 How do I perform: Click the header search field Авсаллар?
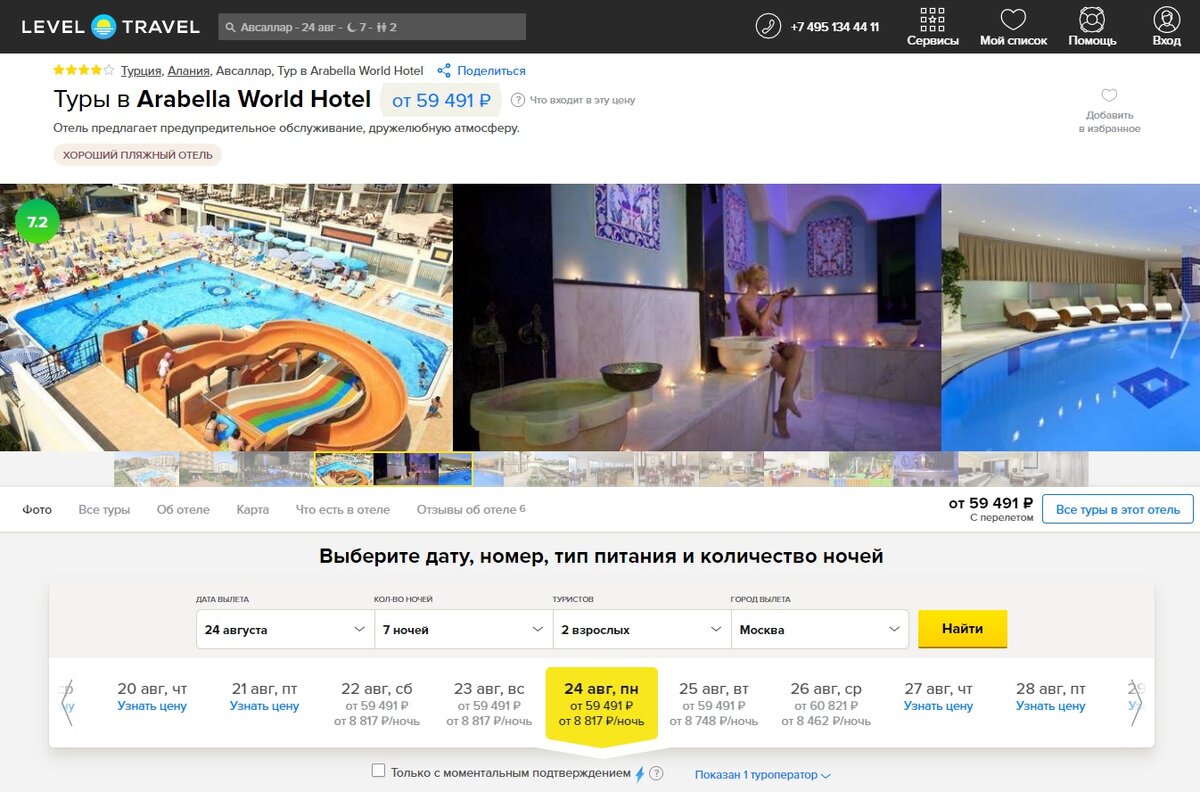tap(372, 27)
